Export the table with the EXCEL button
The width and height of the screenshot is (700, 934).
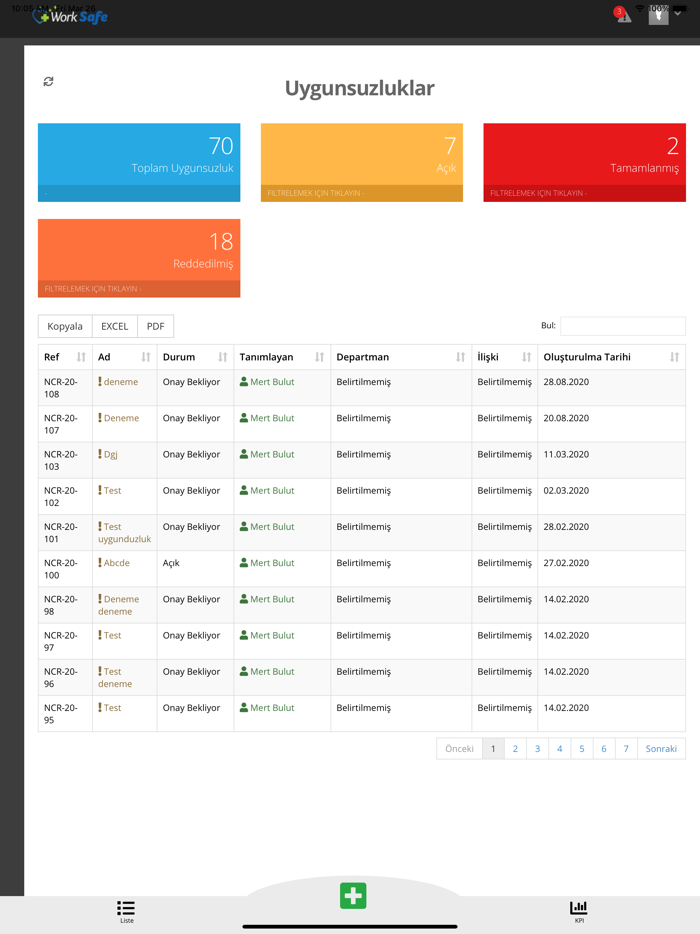click(114, 326)
